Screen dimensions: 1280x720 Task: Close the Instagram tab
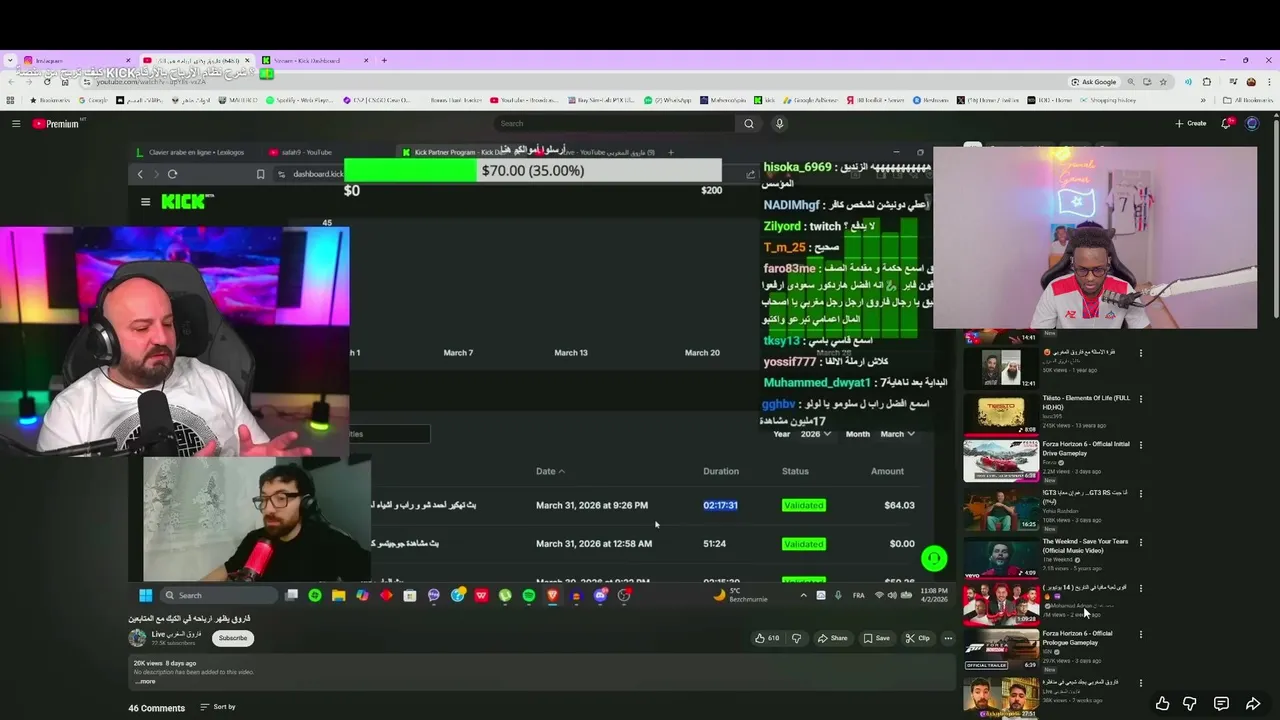click(128, 60)
